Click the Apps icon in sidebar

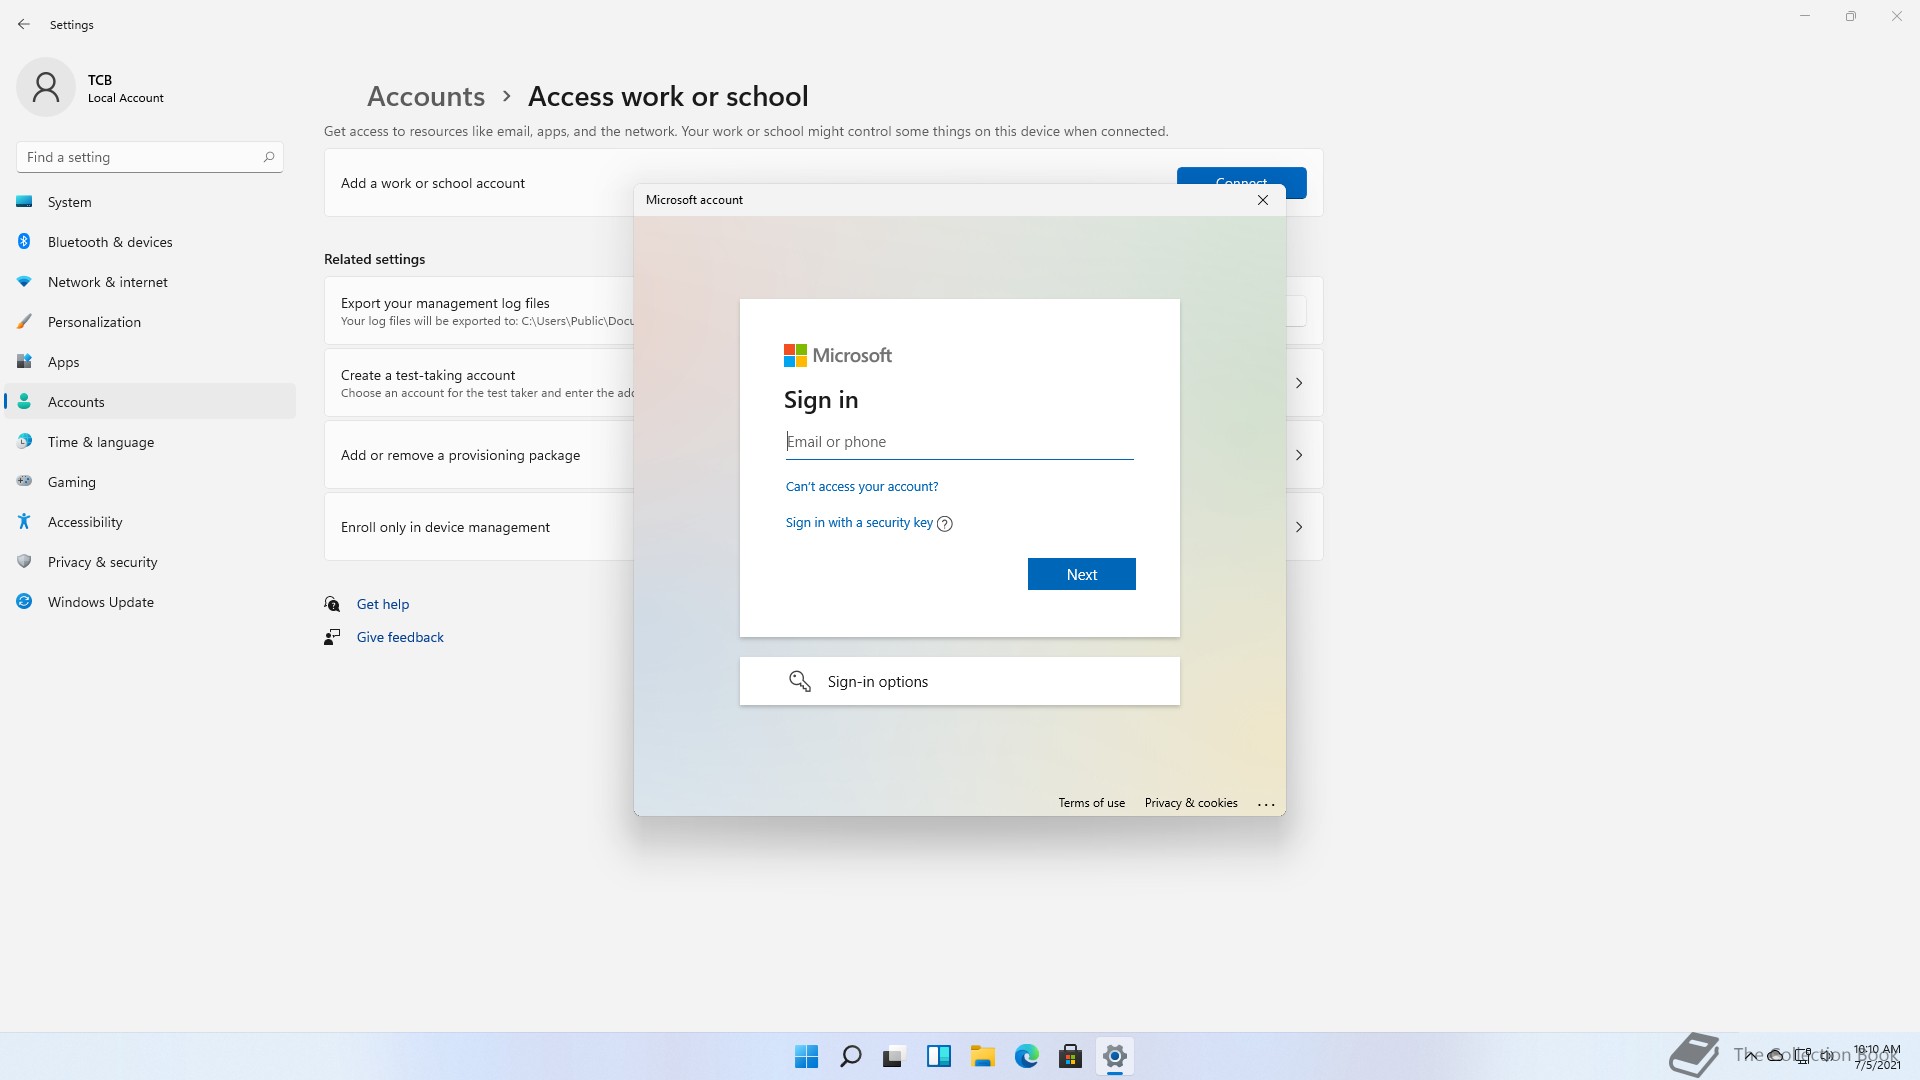pos(24,362)
